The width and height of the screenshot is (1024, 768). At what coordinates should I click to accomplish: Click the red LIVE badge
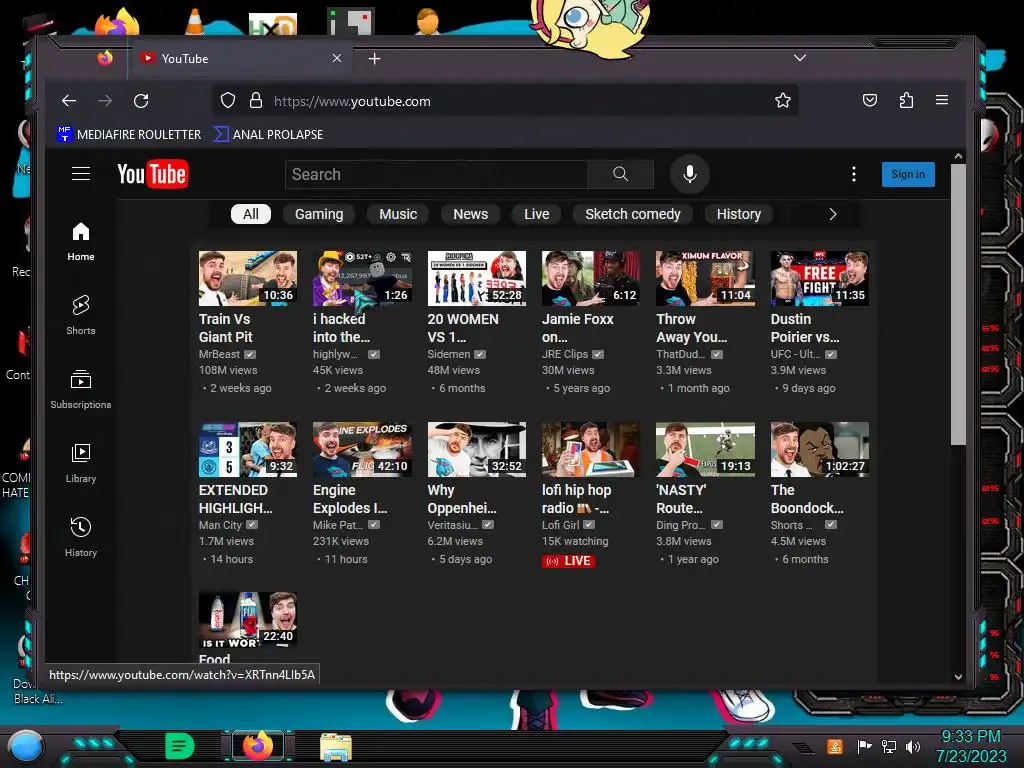click(x=568, y=561)
